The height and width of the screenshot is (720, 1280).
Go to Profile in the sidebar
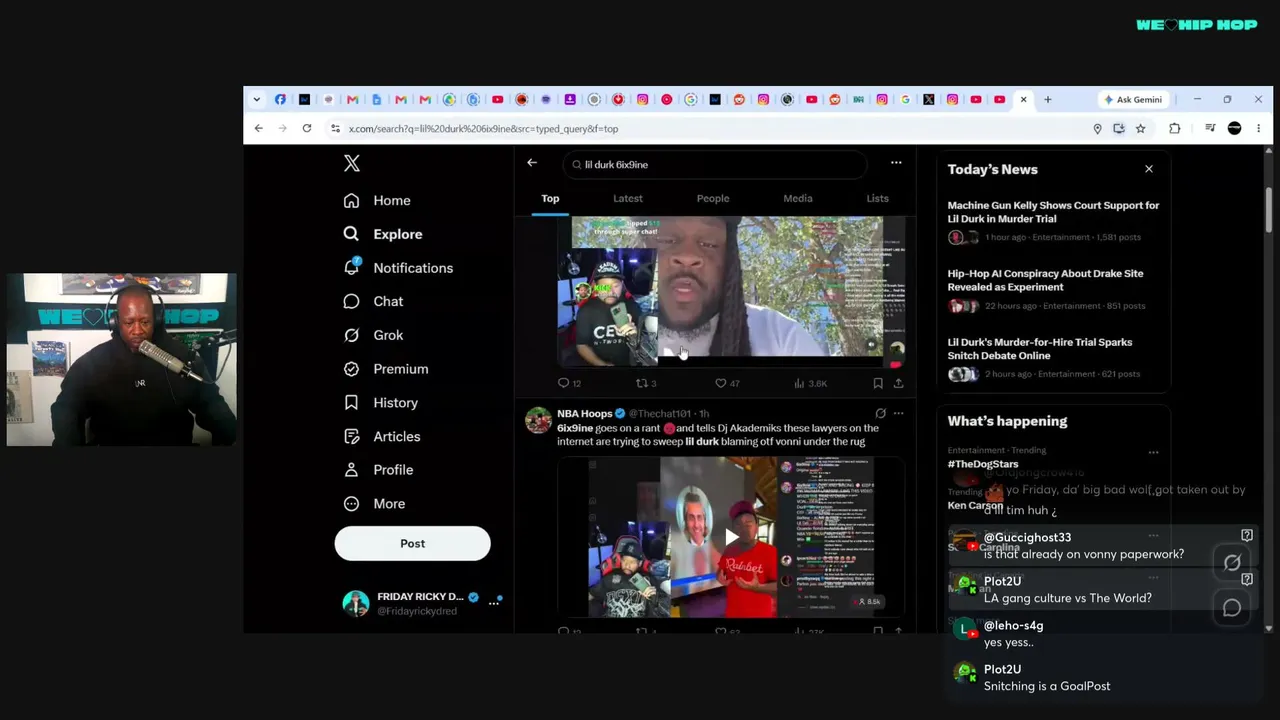[378, 470]
